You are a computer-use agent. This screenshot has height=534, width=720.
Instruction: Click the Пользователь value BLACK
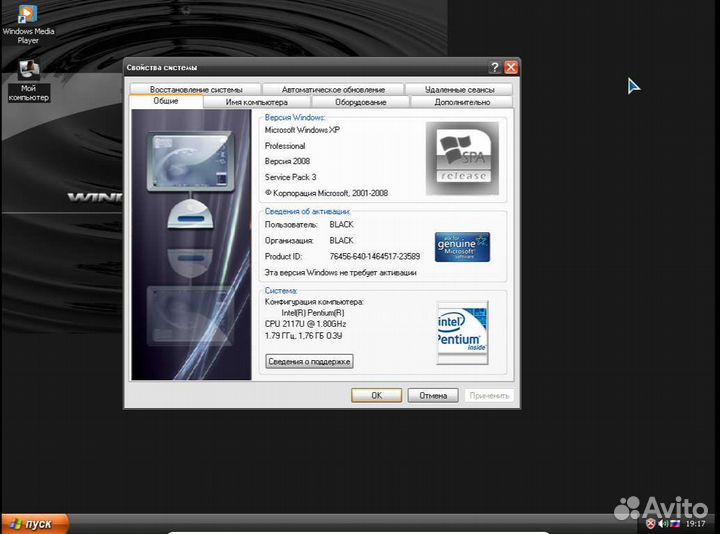click(x=341, y=225)
